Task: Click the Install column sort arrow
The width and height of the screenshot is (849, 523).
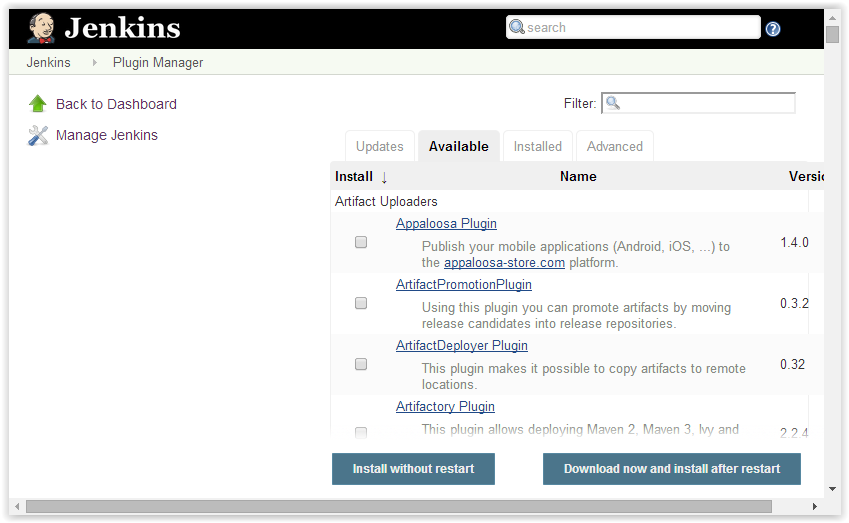Action: tap(384, 178)
